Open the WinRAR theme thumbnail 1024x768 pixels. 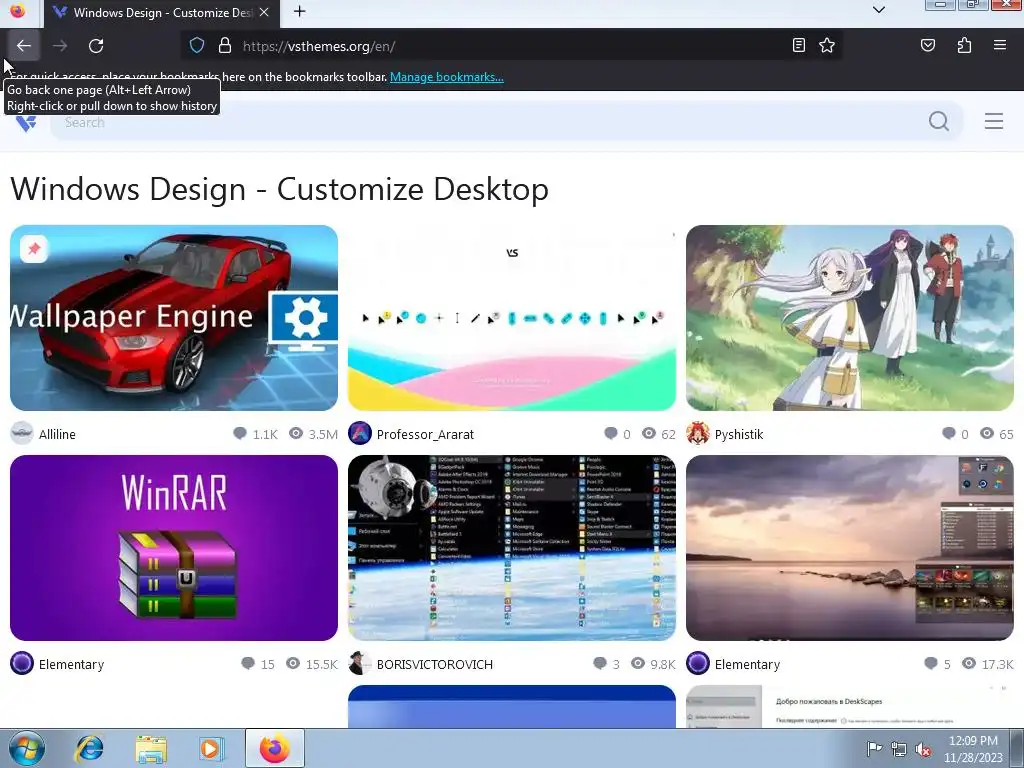coord(174,548)
